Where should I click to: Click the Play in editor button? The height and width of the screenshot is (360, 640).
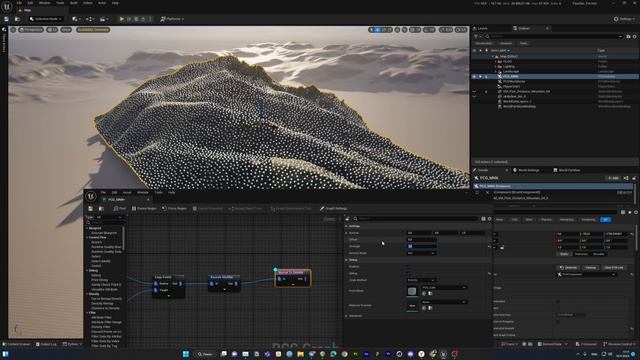click(x=122, y=19)
